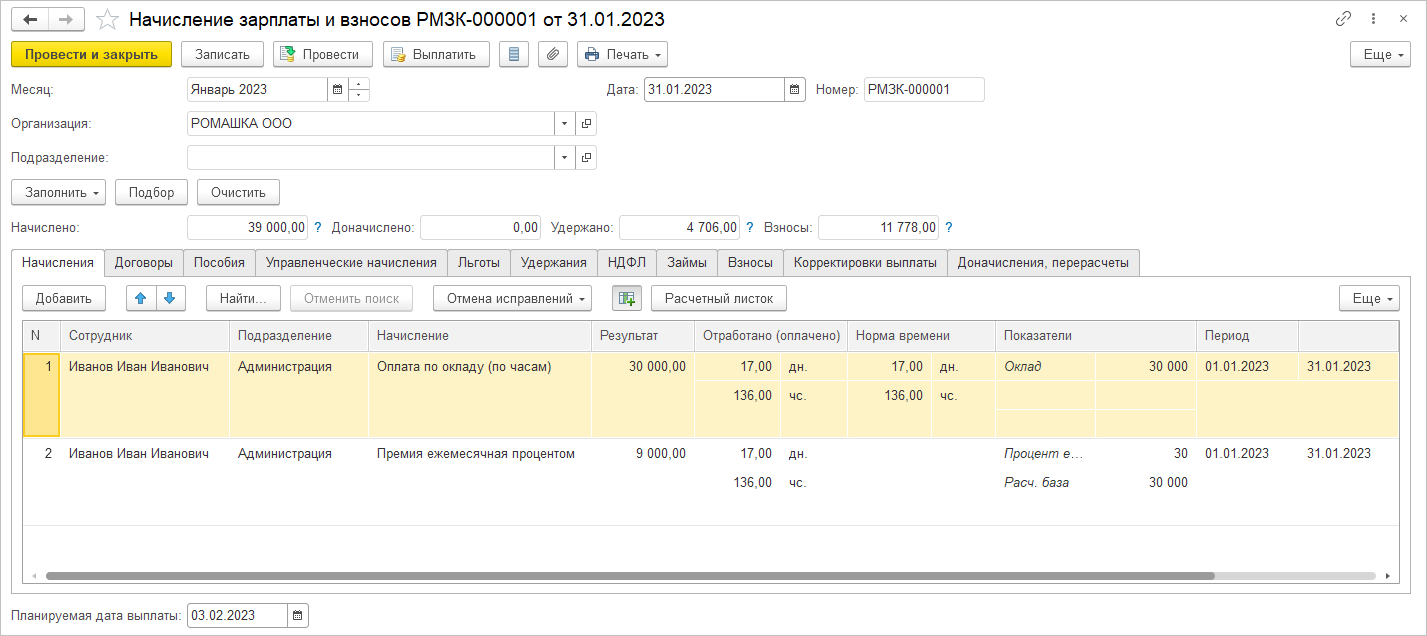Click Провести и закрыть button
The width and height of the screenshot is (1427, 636).
pyautogui.click(x=91, y=55)
